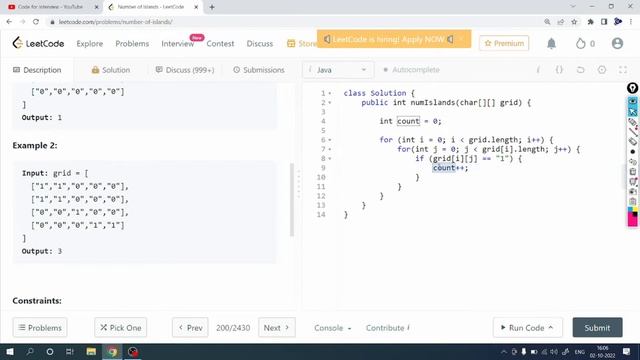Open the Run Code options

tap(527, 327)
